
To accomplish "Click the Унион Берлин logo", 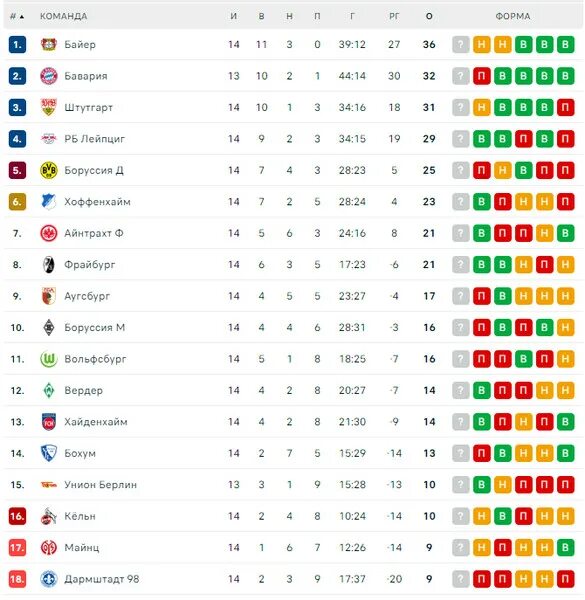I will [x=49, y=485].
